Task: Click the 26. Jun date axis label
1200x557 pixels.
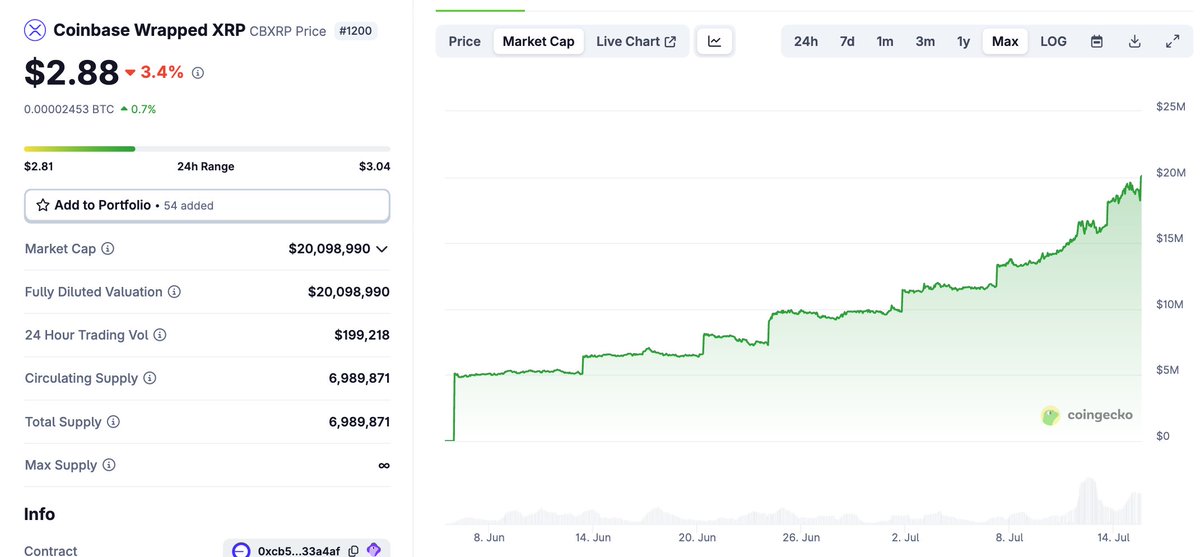Action: click(x=802, y=537)
